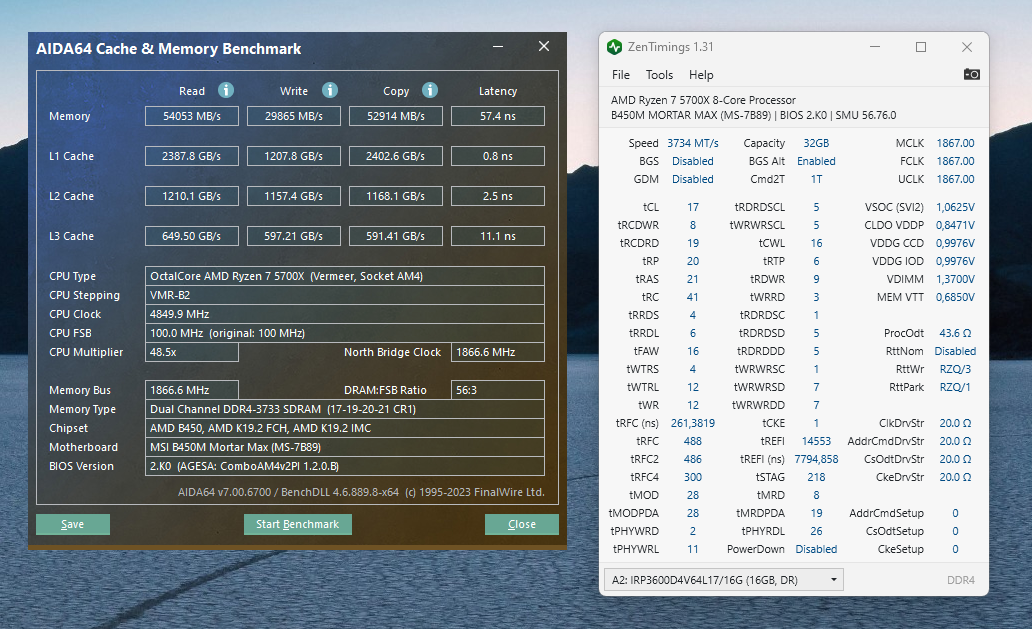The image size is (1032, 629).
Task: Click the Memory Bus field 1866.6 MHz
Action: pyautogui.click(x=192, y=390)
